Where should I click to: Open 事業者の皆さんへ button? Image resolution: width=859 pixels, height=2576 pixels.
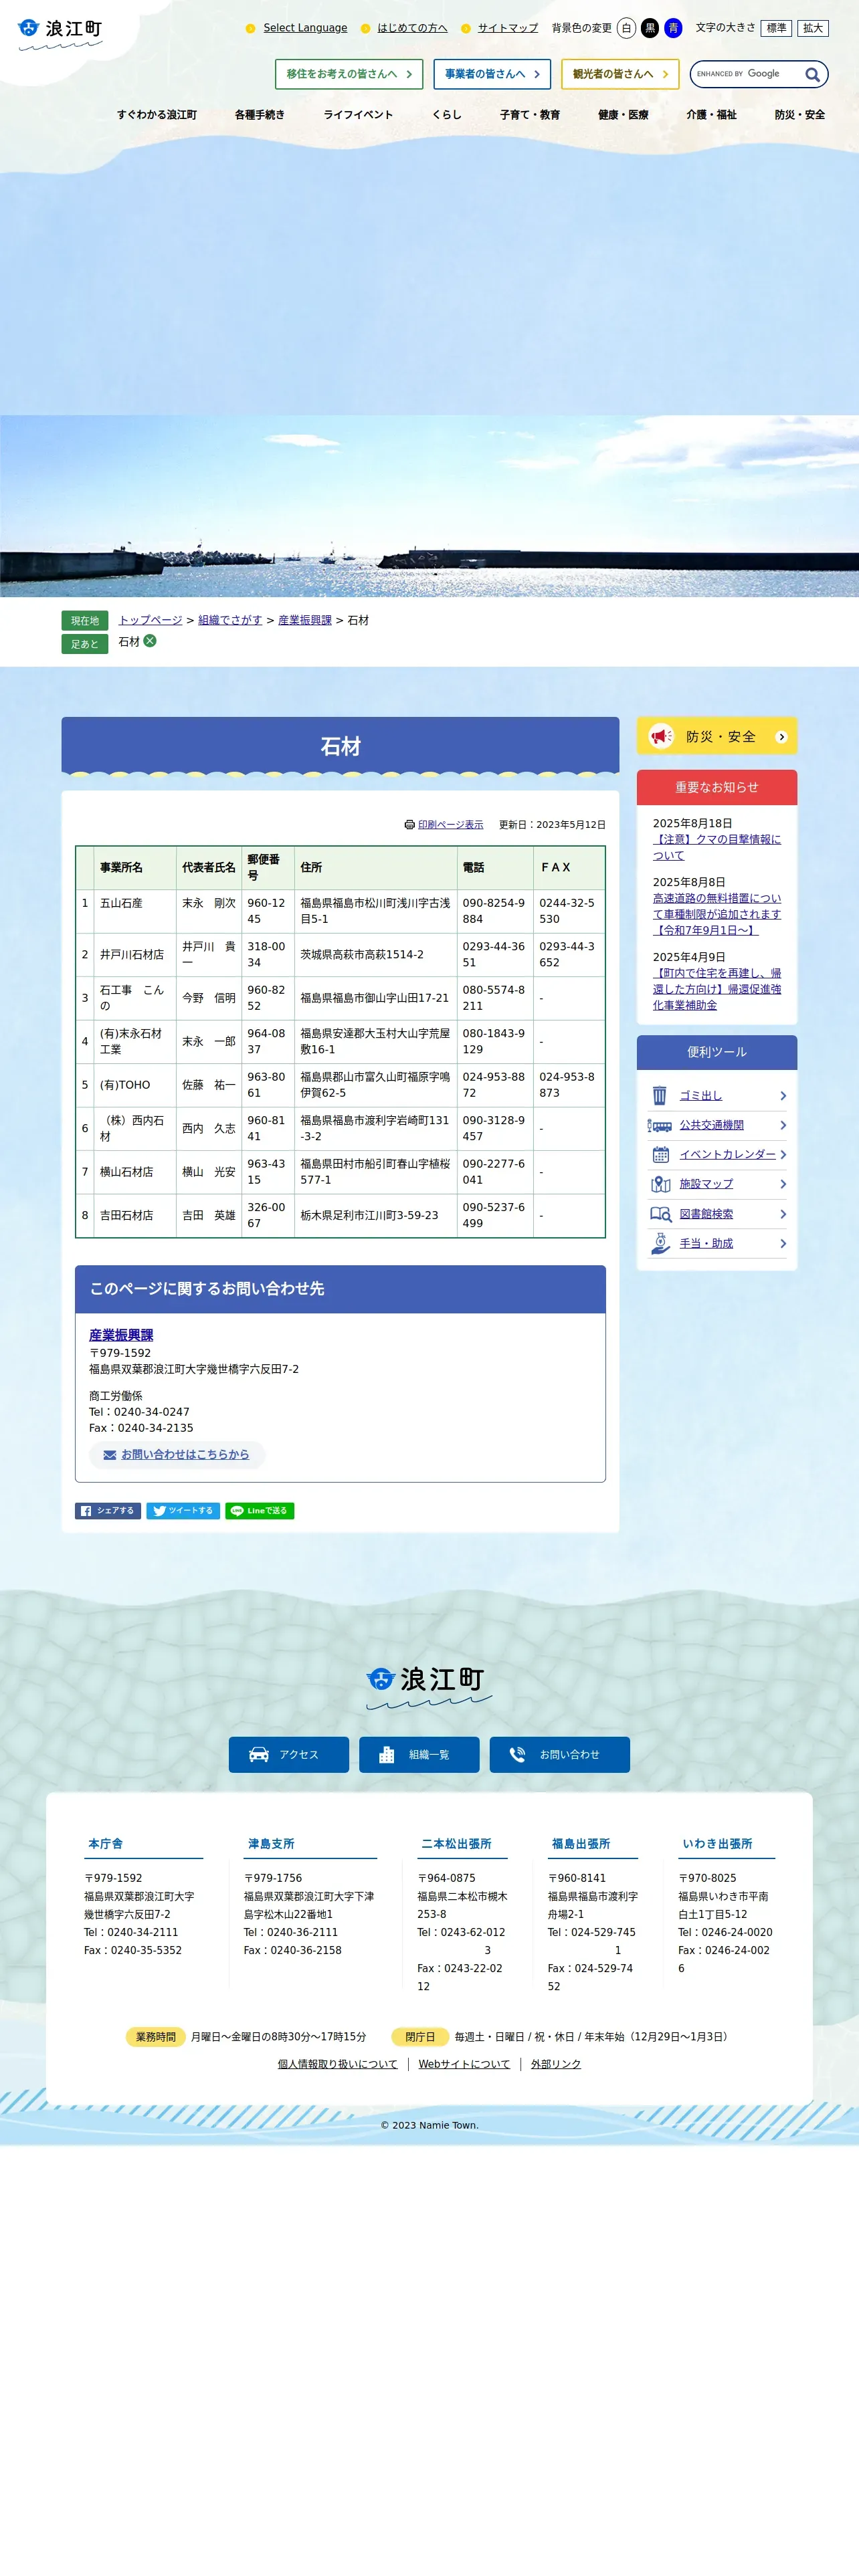pos(492,74)
